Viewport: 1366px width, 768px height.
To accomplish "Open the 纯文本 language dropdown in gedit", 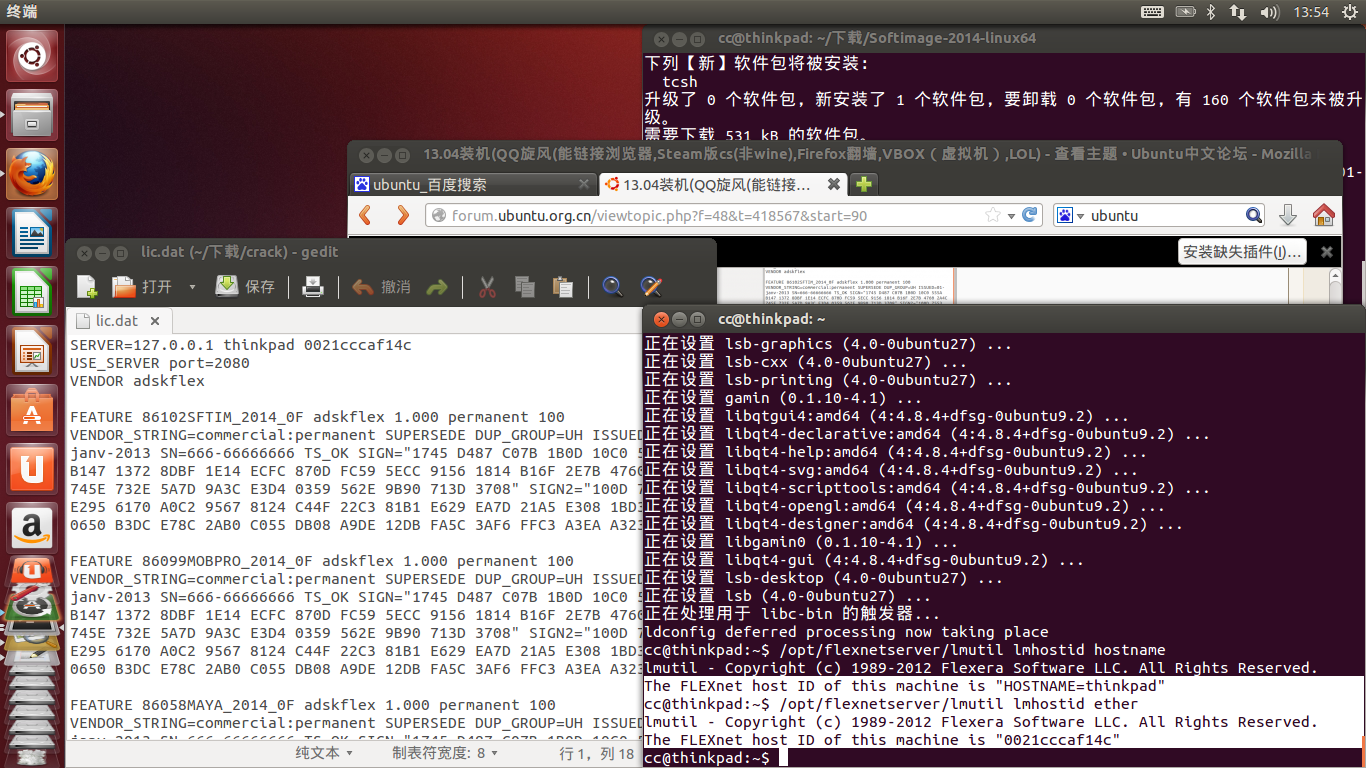I will tap(323, 753).
